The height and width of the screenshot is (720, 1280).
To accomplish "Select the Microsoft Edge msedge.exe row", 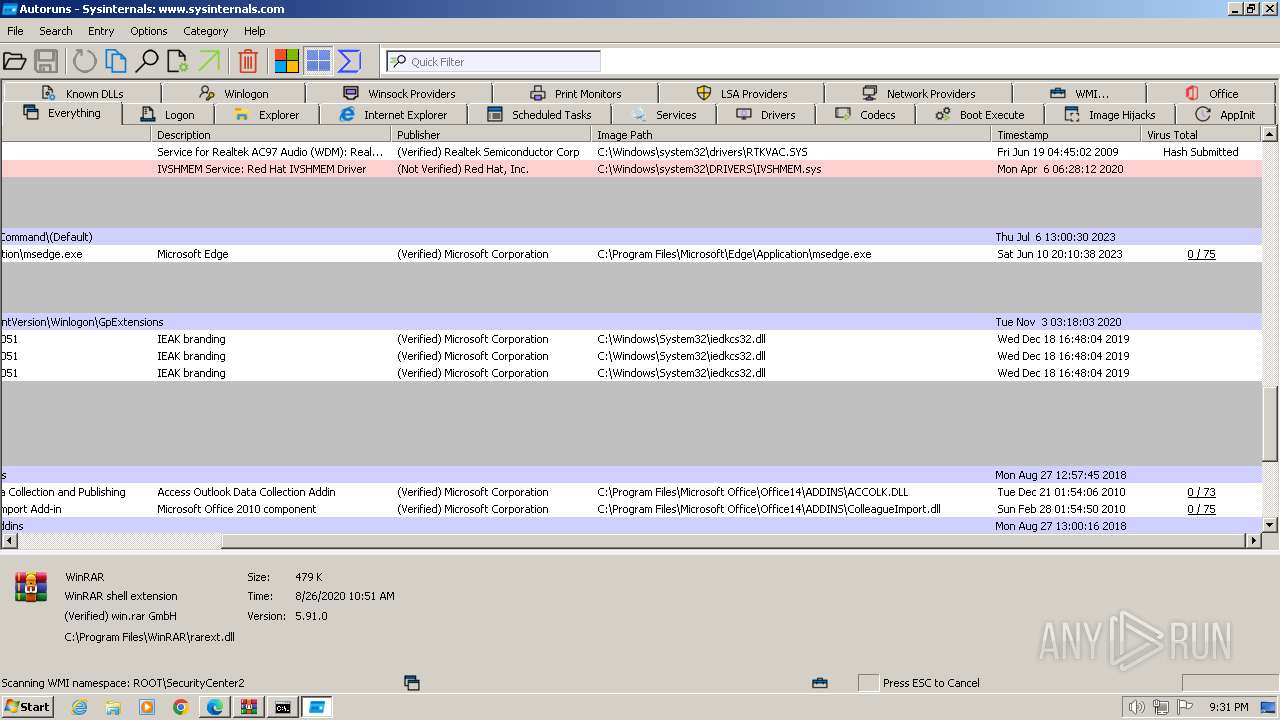I will point(631,254).
